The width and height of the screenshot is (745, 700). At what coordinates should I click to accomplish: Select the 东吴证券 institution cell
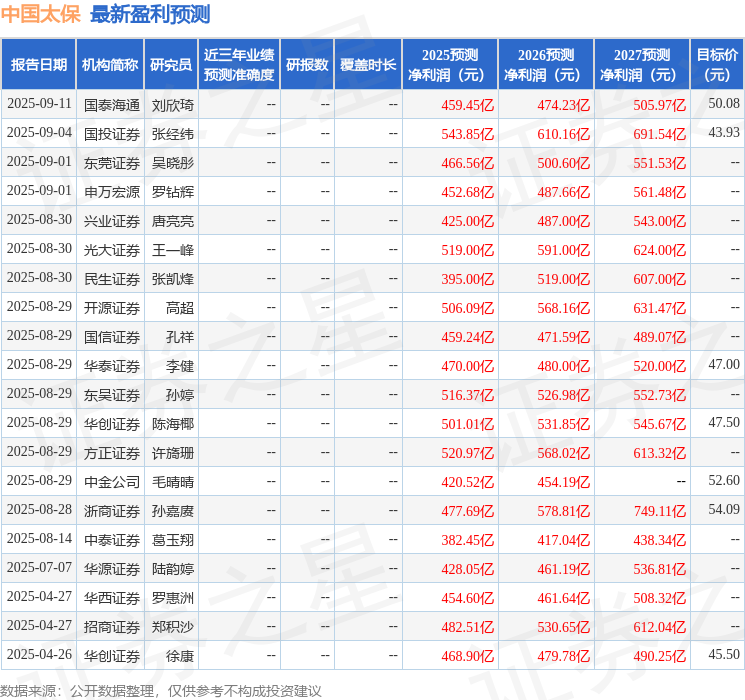(x=112, y=395)
